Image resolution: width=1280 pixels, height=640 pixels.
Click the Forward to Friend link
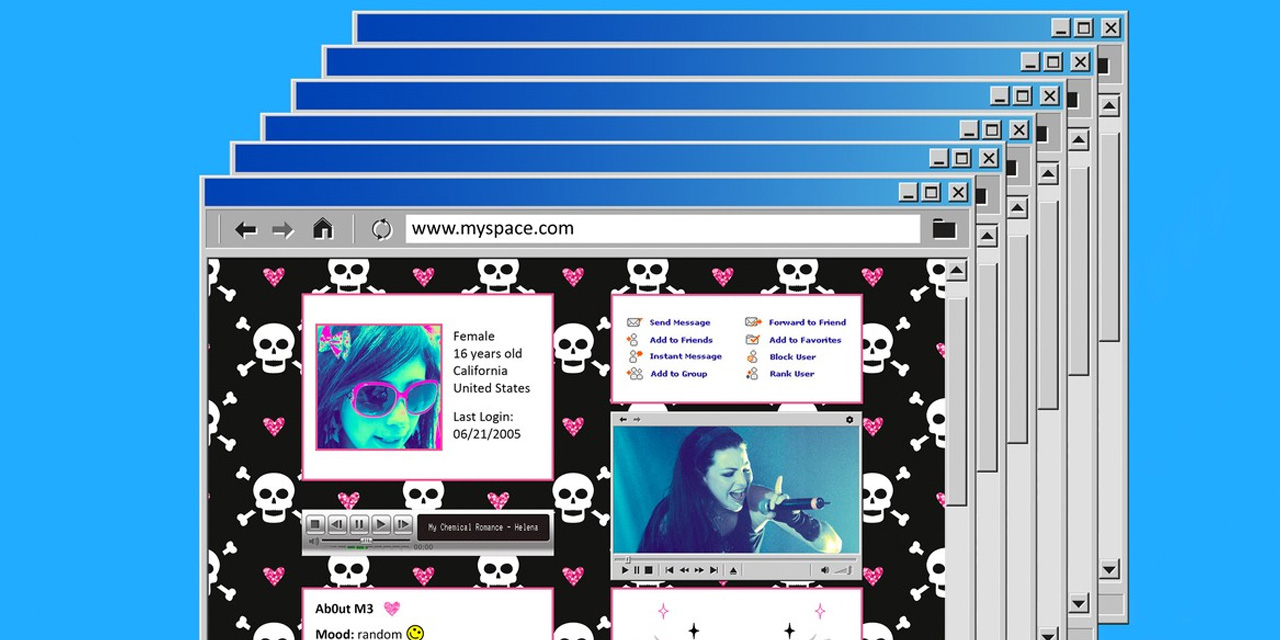[x=807, y=323]
